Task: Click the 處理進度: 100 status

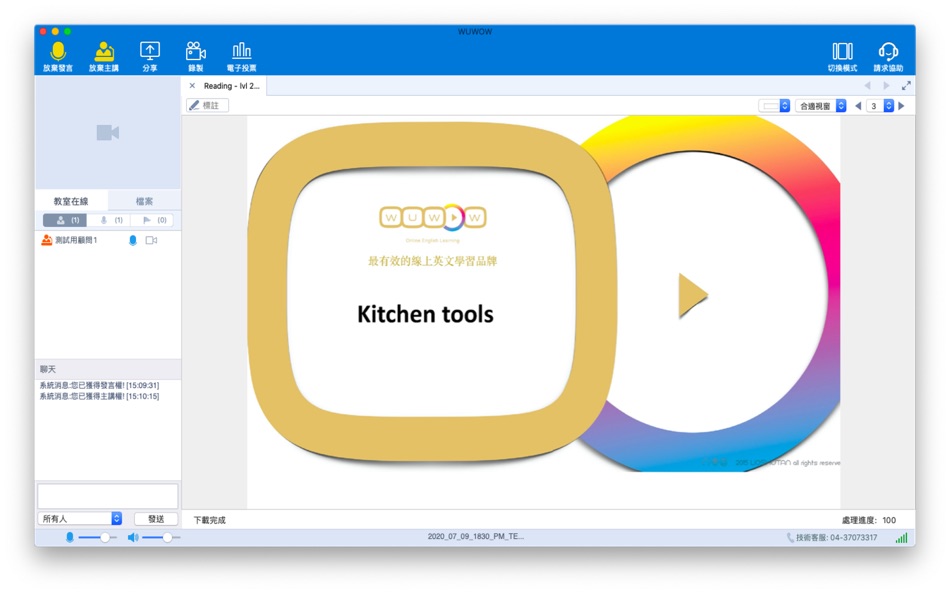Action: [869, 520]
